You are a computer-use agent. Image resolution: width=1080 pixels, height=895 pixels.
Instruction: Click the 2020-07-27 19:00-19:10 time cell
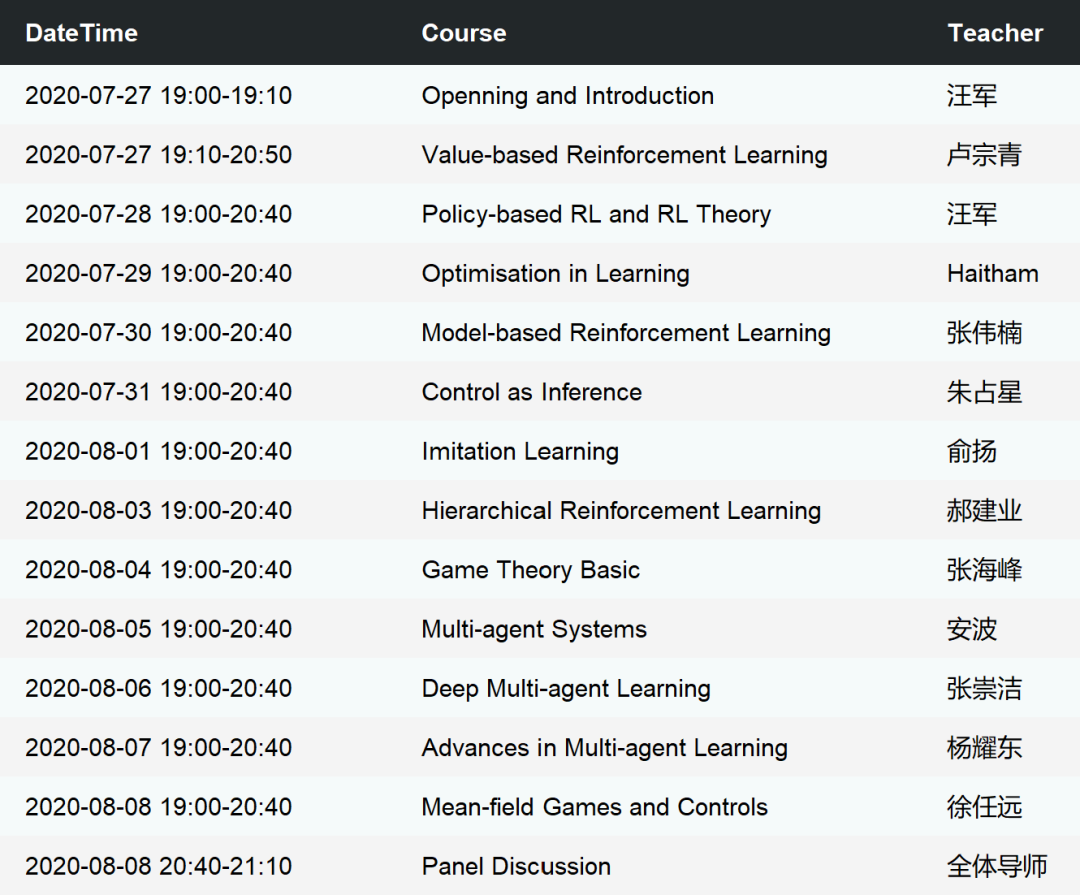click(158, 96)
